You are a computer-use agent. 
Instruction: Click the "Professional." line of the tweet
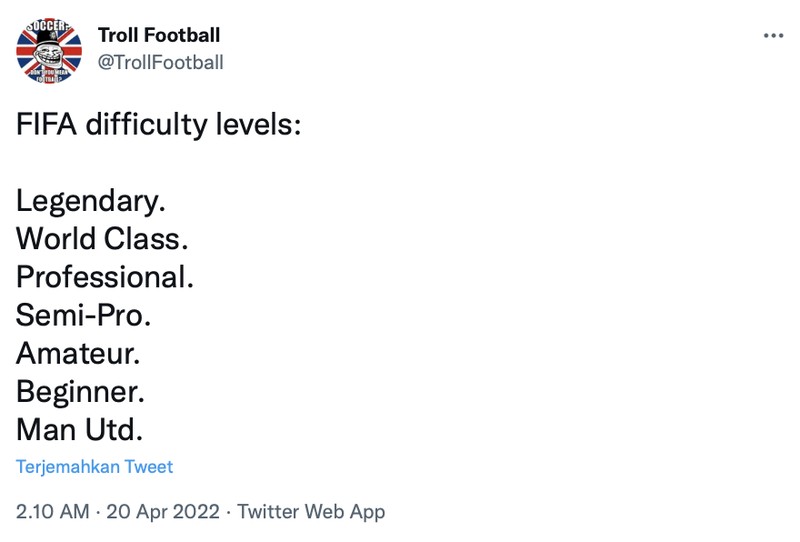click(x=105, y=277)
